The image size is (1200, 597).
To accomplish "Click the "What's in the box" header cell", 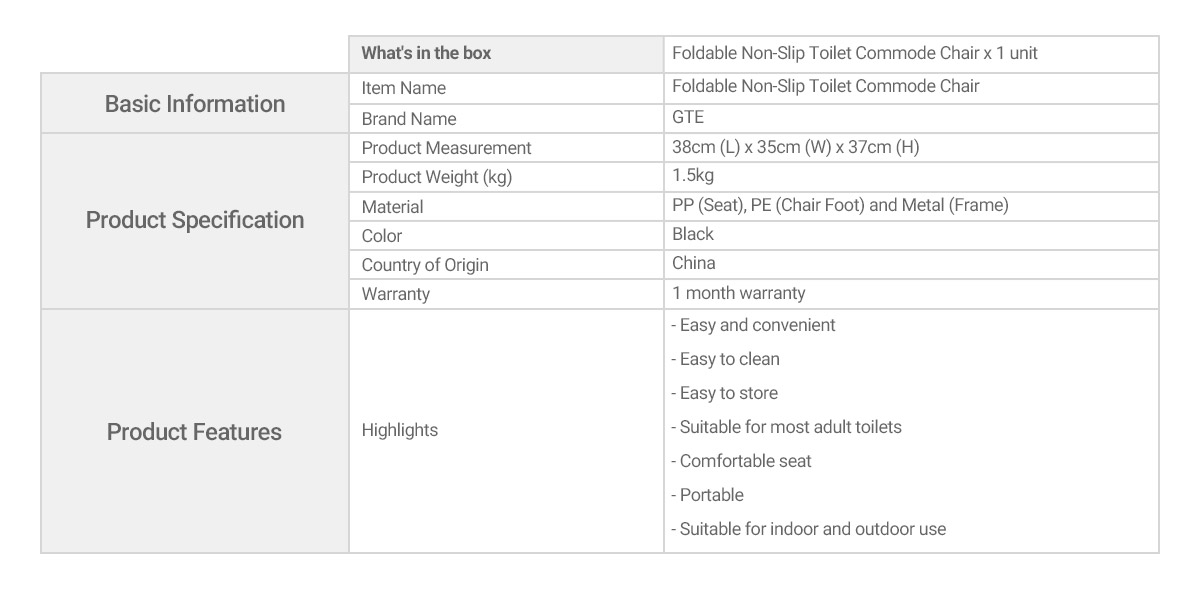I will tap(506, 54).
